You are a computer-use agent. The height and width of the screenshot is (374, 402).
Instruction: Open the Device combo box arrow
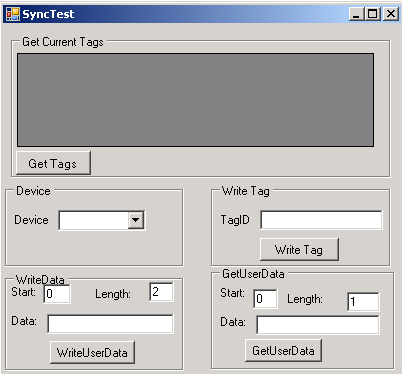click(x=136, y=220)
